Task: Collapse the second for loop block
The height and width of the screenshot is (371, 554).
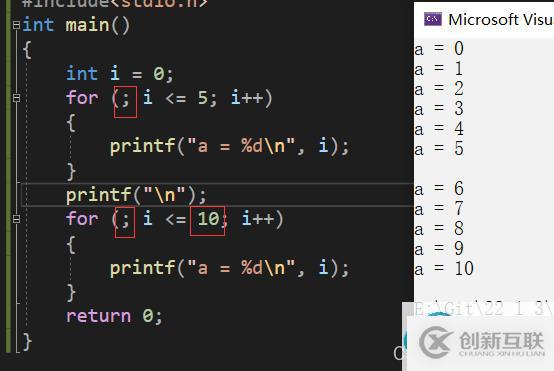Action: (x=16, y=219)
